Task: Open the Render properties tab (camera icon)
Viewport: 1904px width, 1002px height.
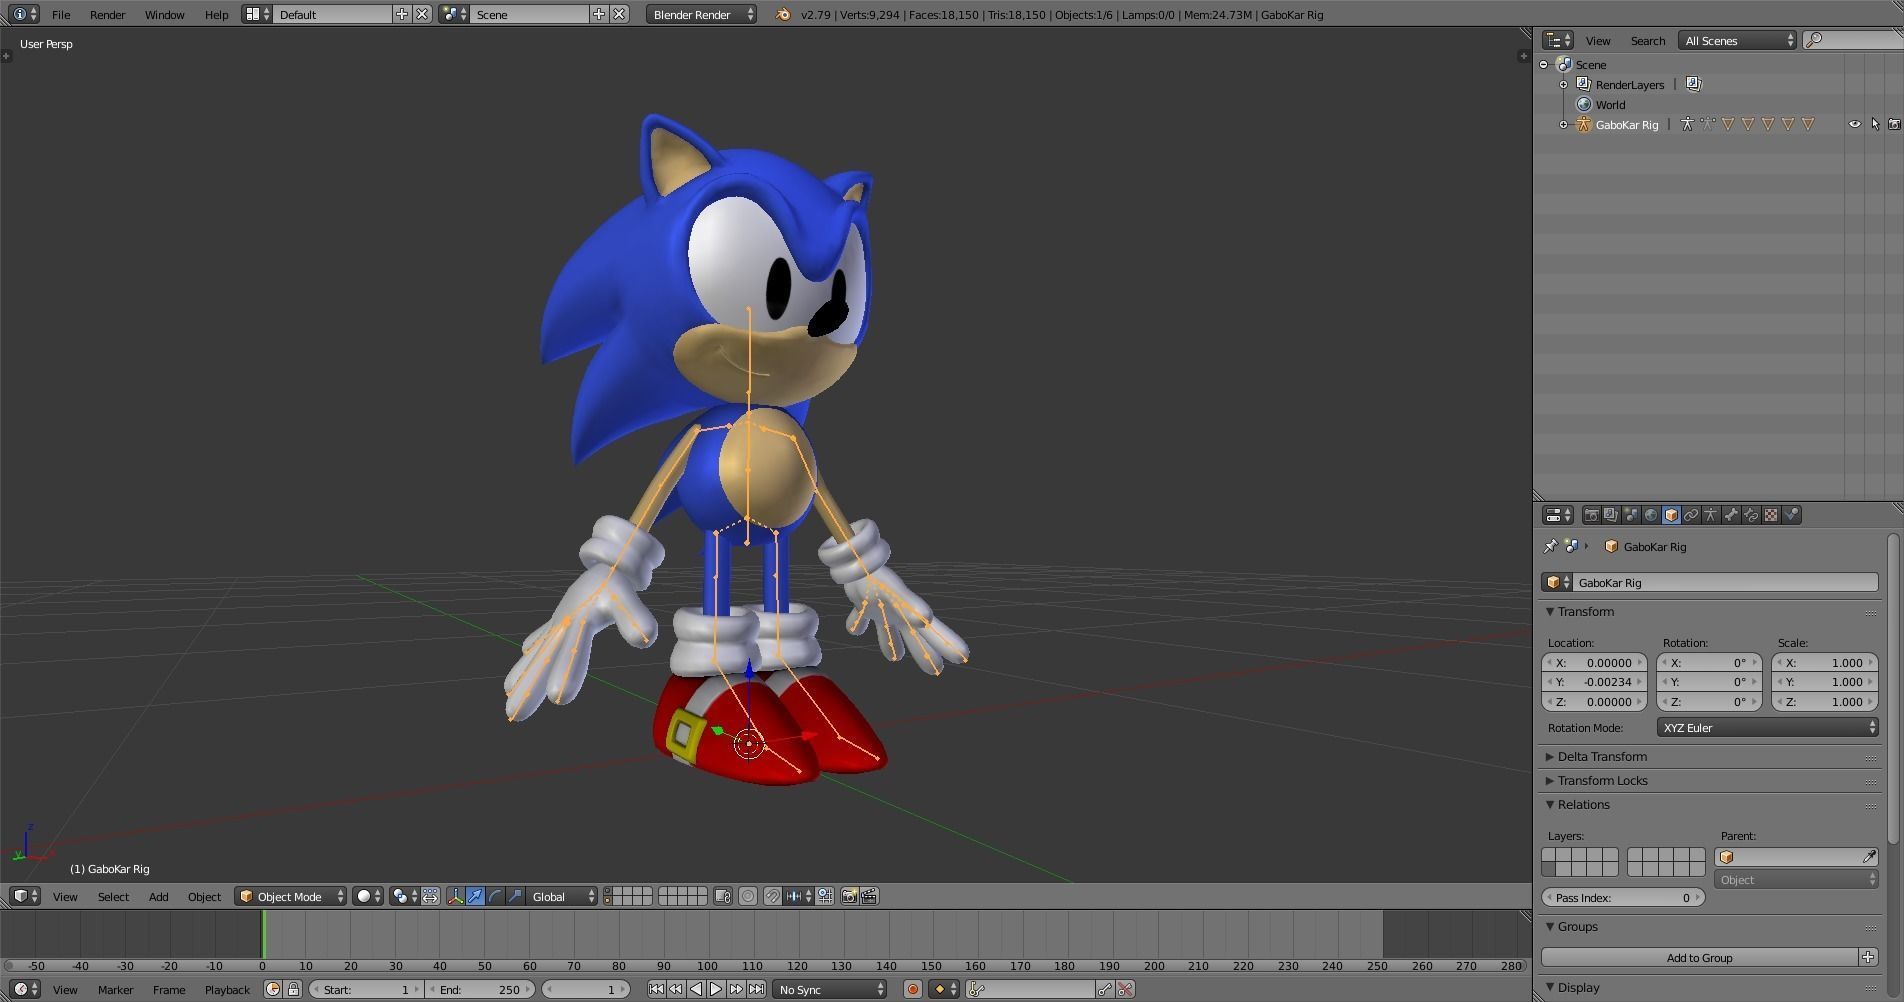Action: click(x=1591, y=515)
